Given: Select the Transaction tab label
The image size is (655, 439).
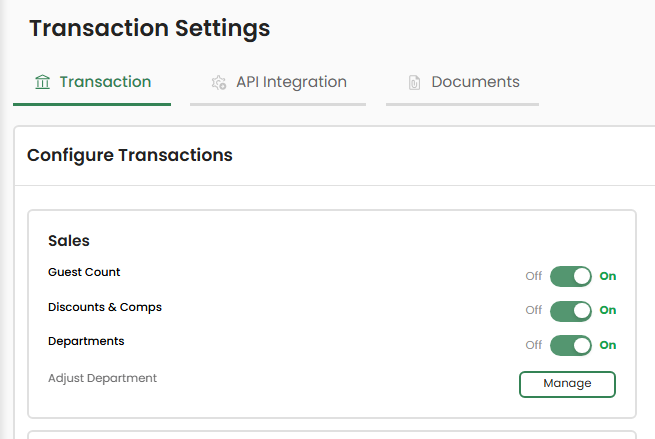Looking at the screenshot, I should [x=105, y=82].
